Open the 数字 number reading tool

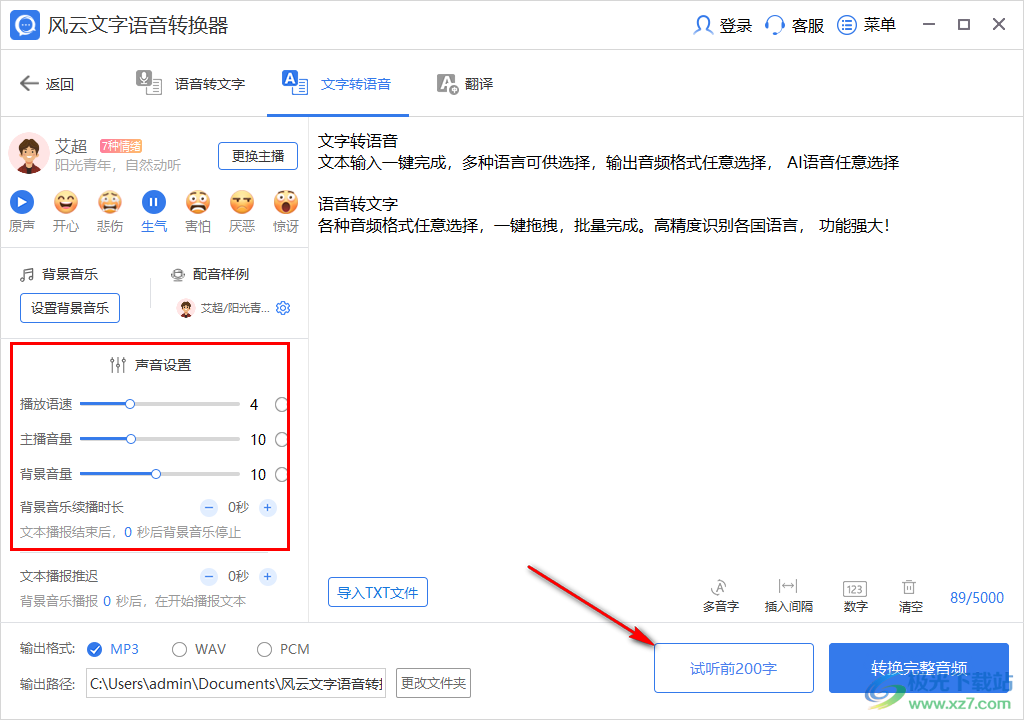click(x=855, y=596)
